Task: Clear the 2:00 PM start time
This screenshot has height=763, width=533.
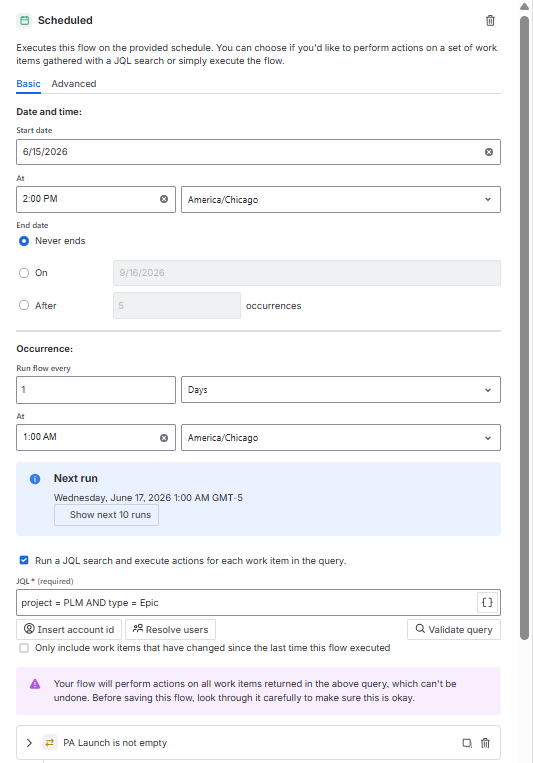Action: tap(164, 199)
